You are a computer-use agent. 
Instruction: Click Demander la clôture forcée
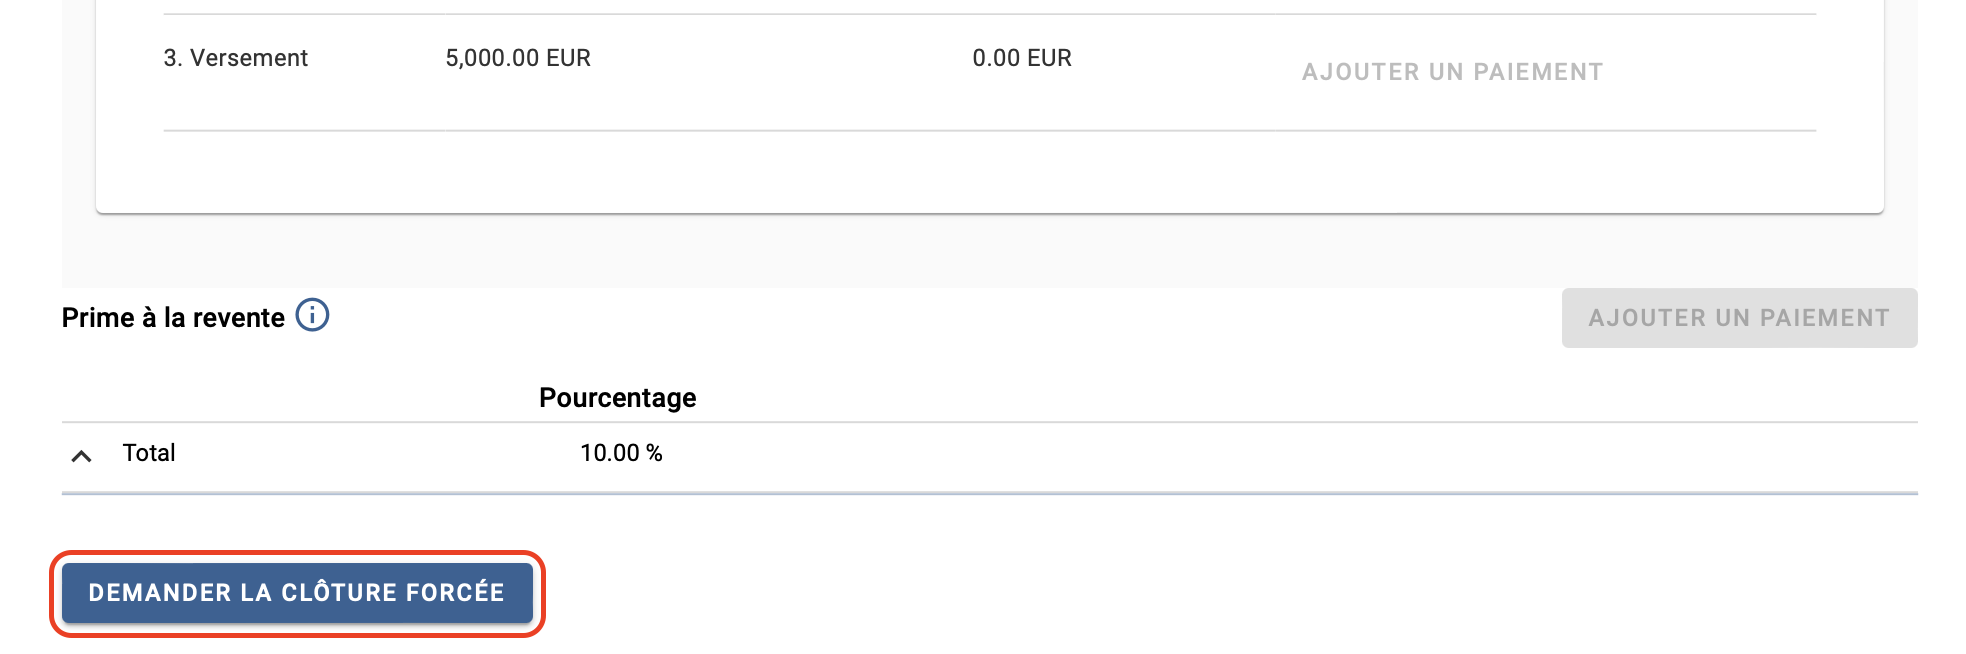(297, 593)
